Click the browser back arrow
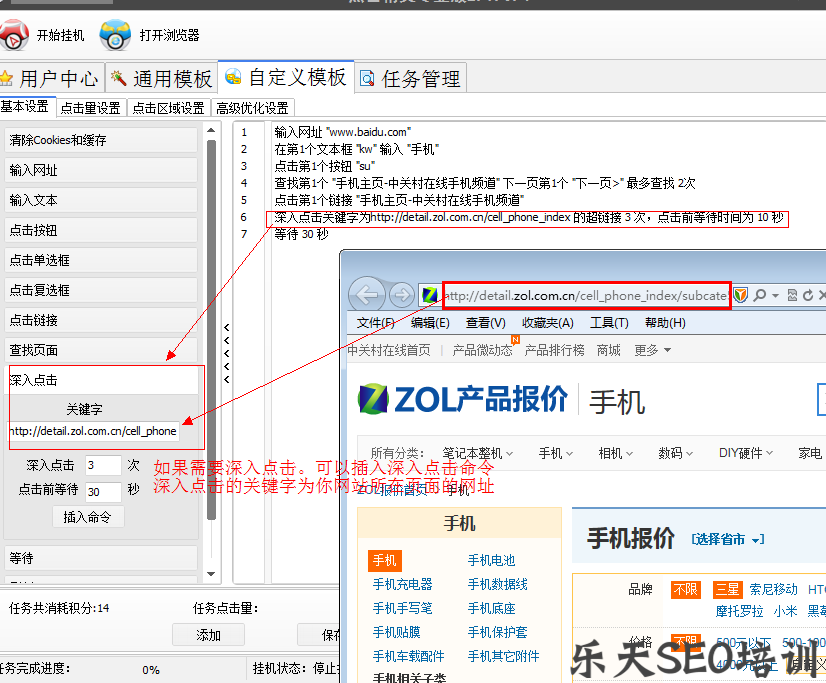This screenshot has width=826, height=683. tap(367, 294)
